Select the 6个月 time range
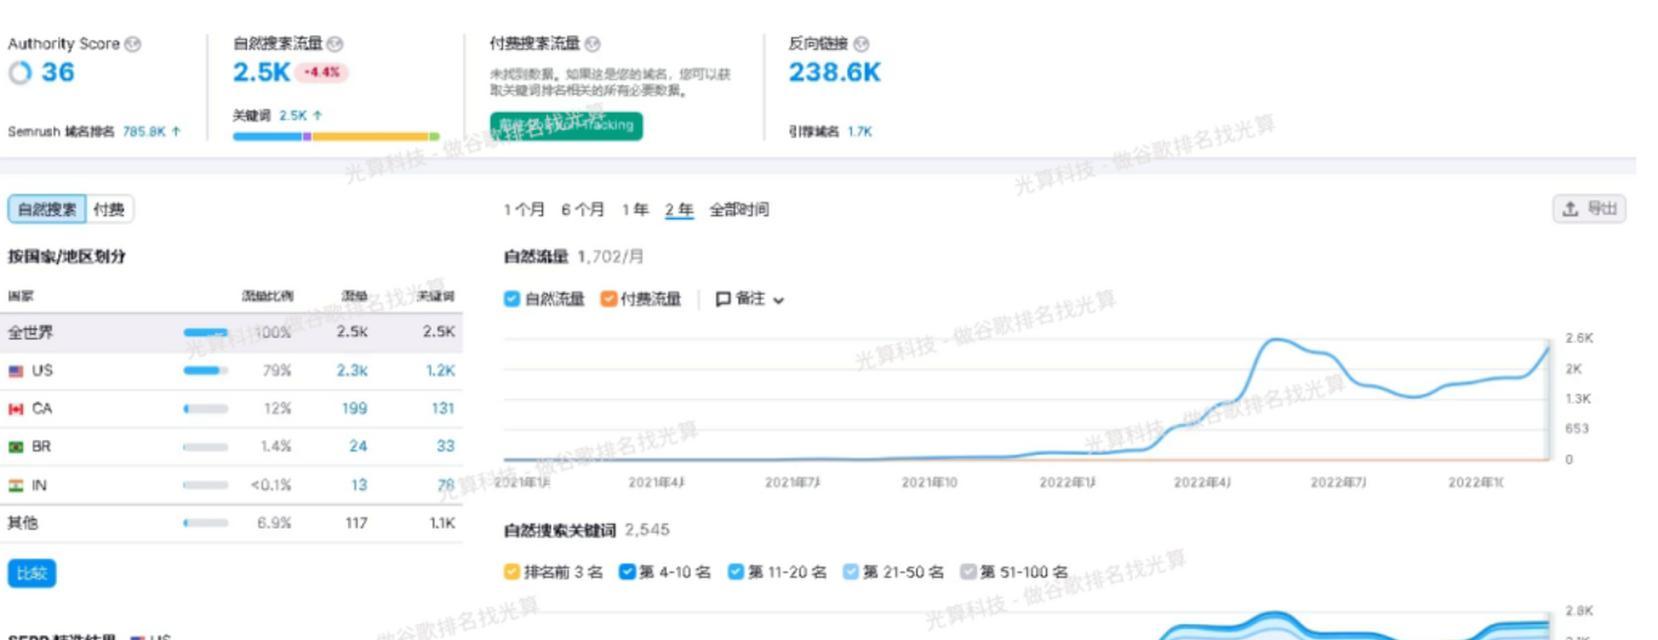 click(x=583, y=209)
